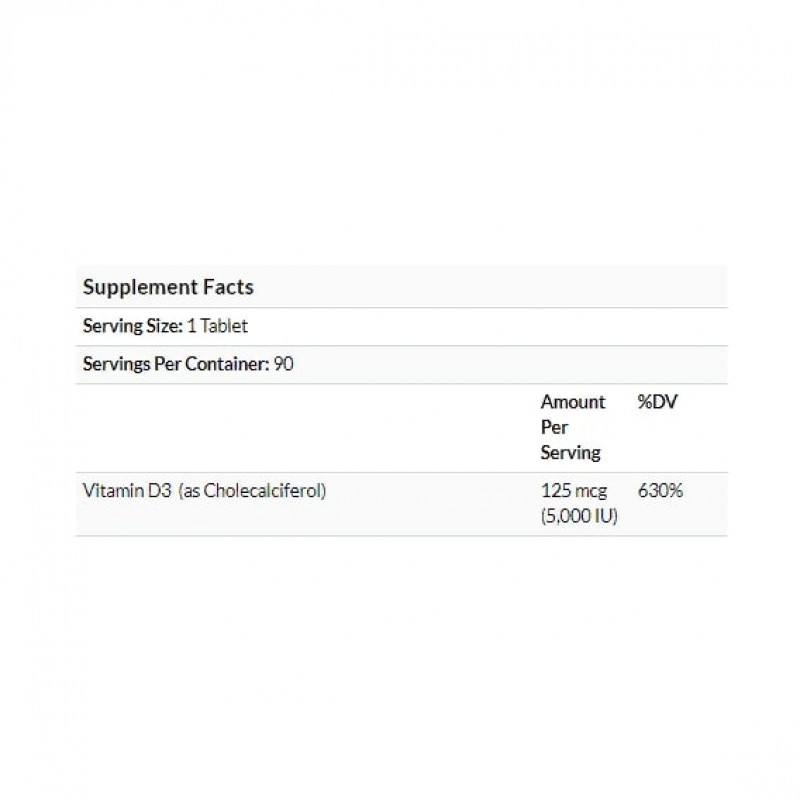Click the "630%" daily value
800x800 pixels.
659,492
